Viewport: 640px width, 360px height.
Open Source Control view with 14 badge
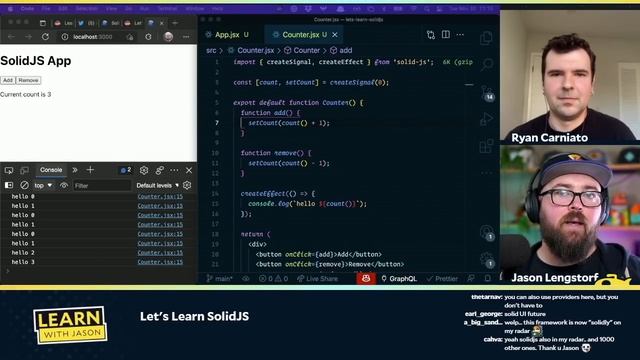pyautogui.click(x=487, y=93)
